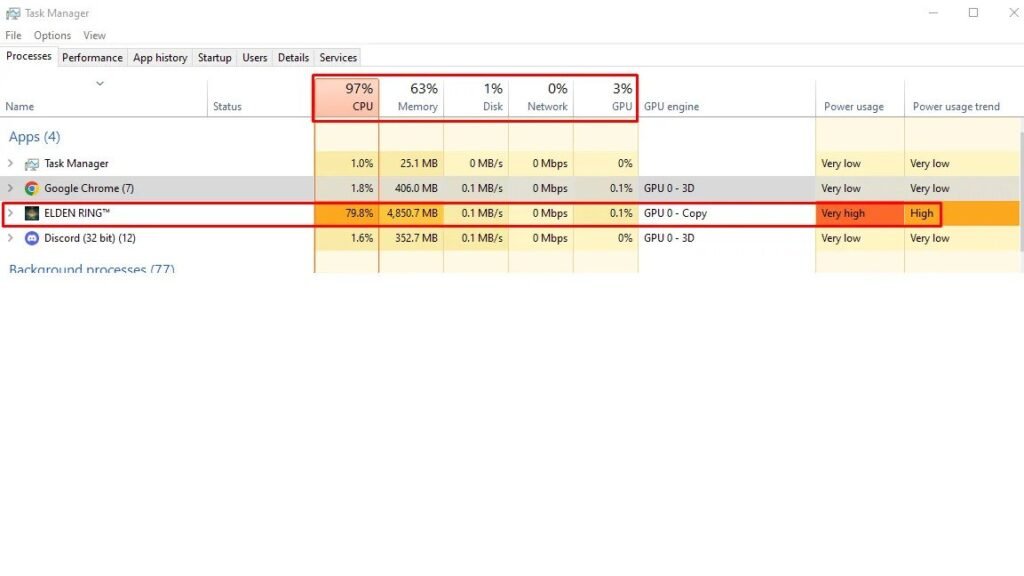1024x576 pixels.
Task: Switch to the Startup tab
Action: pyautogui.click(x=214, y=57)
